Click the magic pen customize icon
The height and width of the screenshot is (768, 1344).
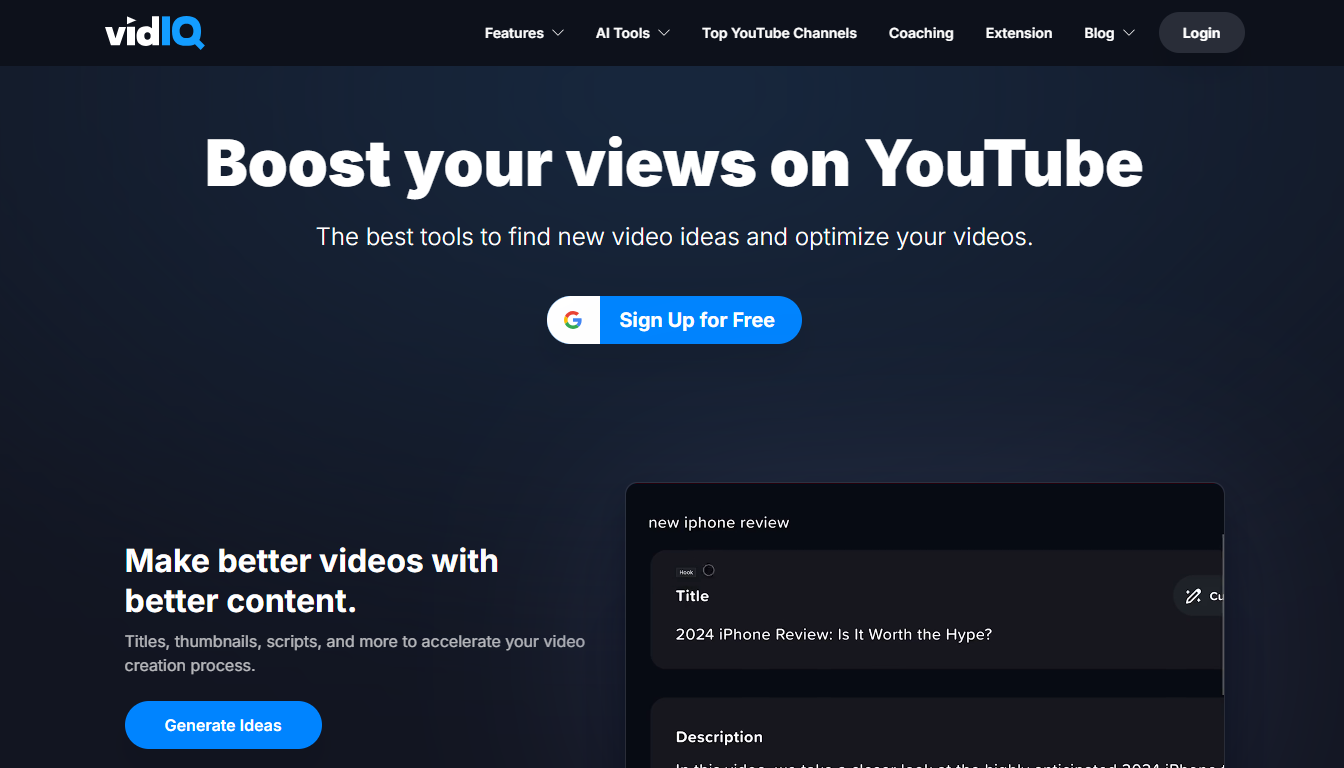click(1193, 596)
